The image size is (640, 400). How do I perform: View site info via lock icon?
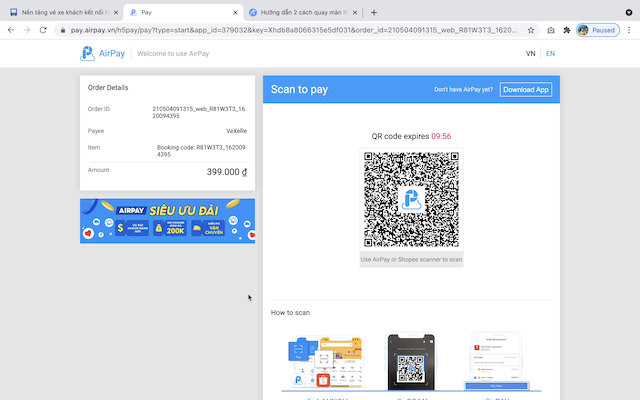[62, 30]
